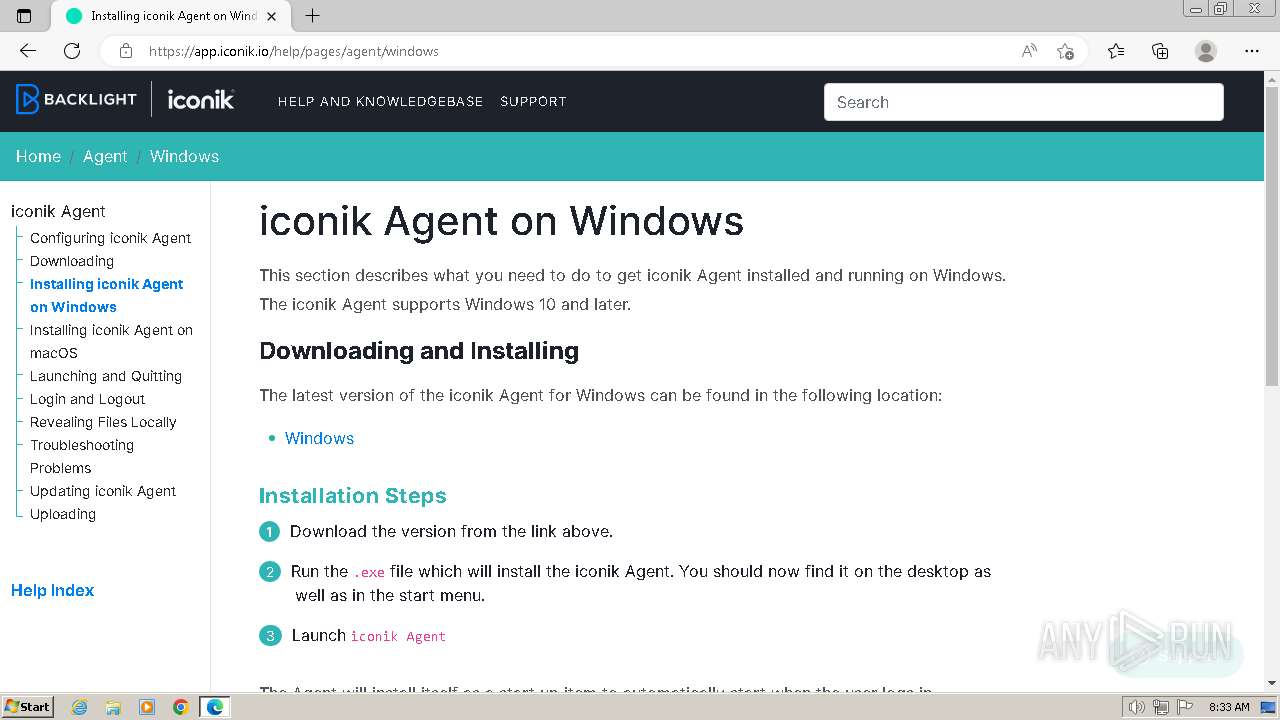The width and height of the screenshot is (1280, 720).
Task: Launch Internet Explorer from taskbar
Action: [79, 707]
